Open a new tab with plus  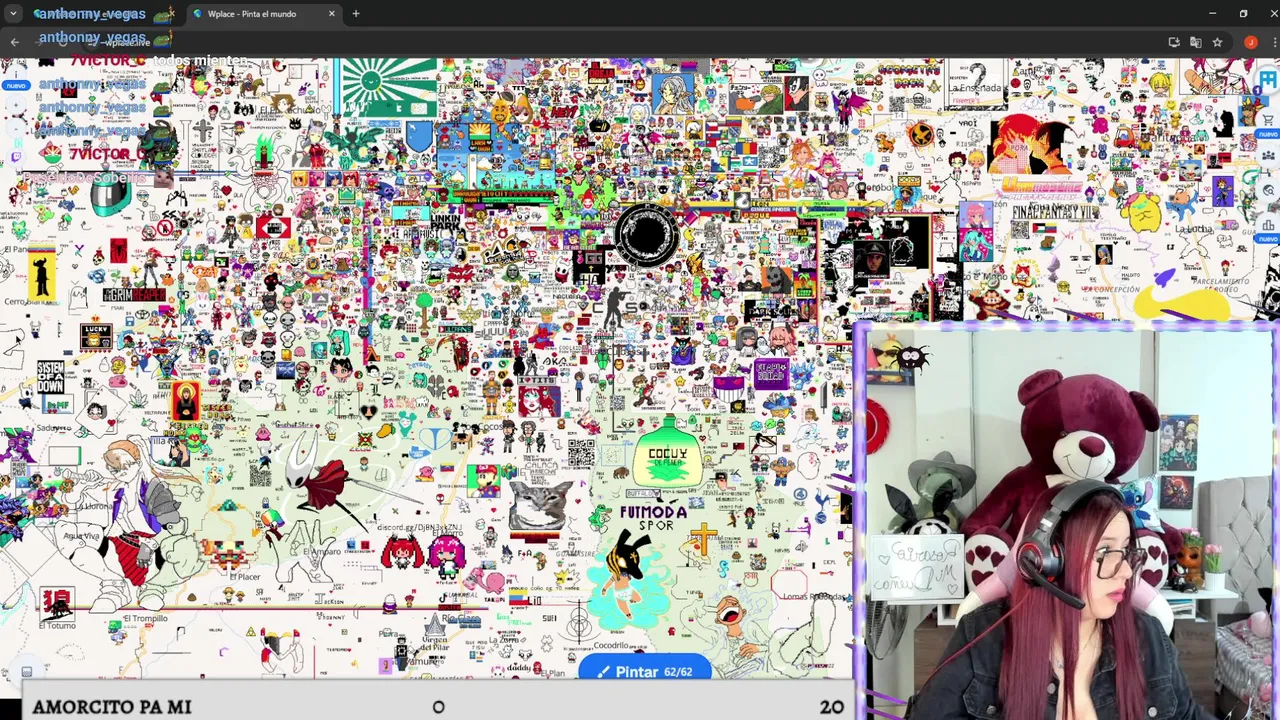[355, 14]
